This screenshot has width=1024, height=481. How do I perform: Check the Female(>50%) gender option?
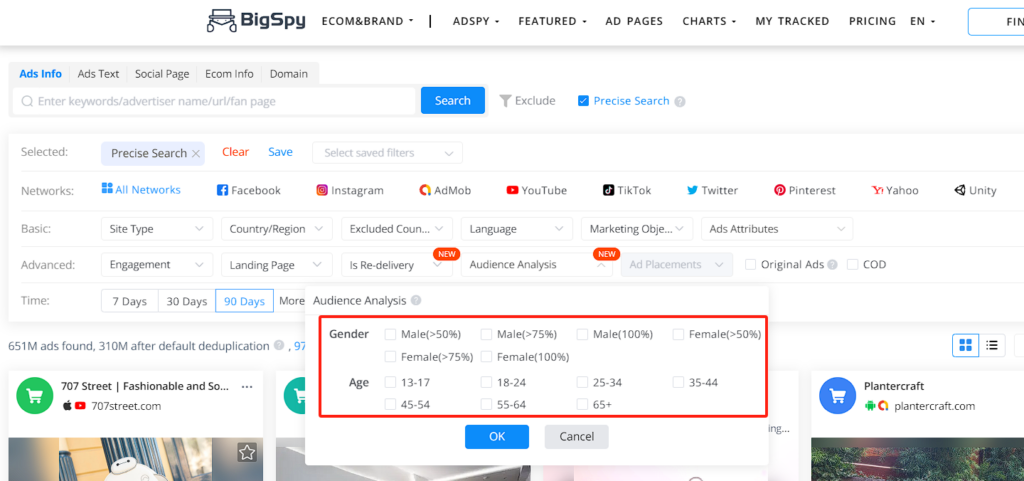click(678, 334)
